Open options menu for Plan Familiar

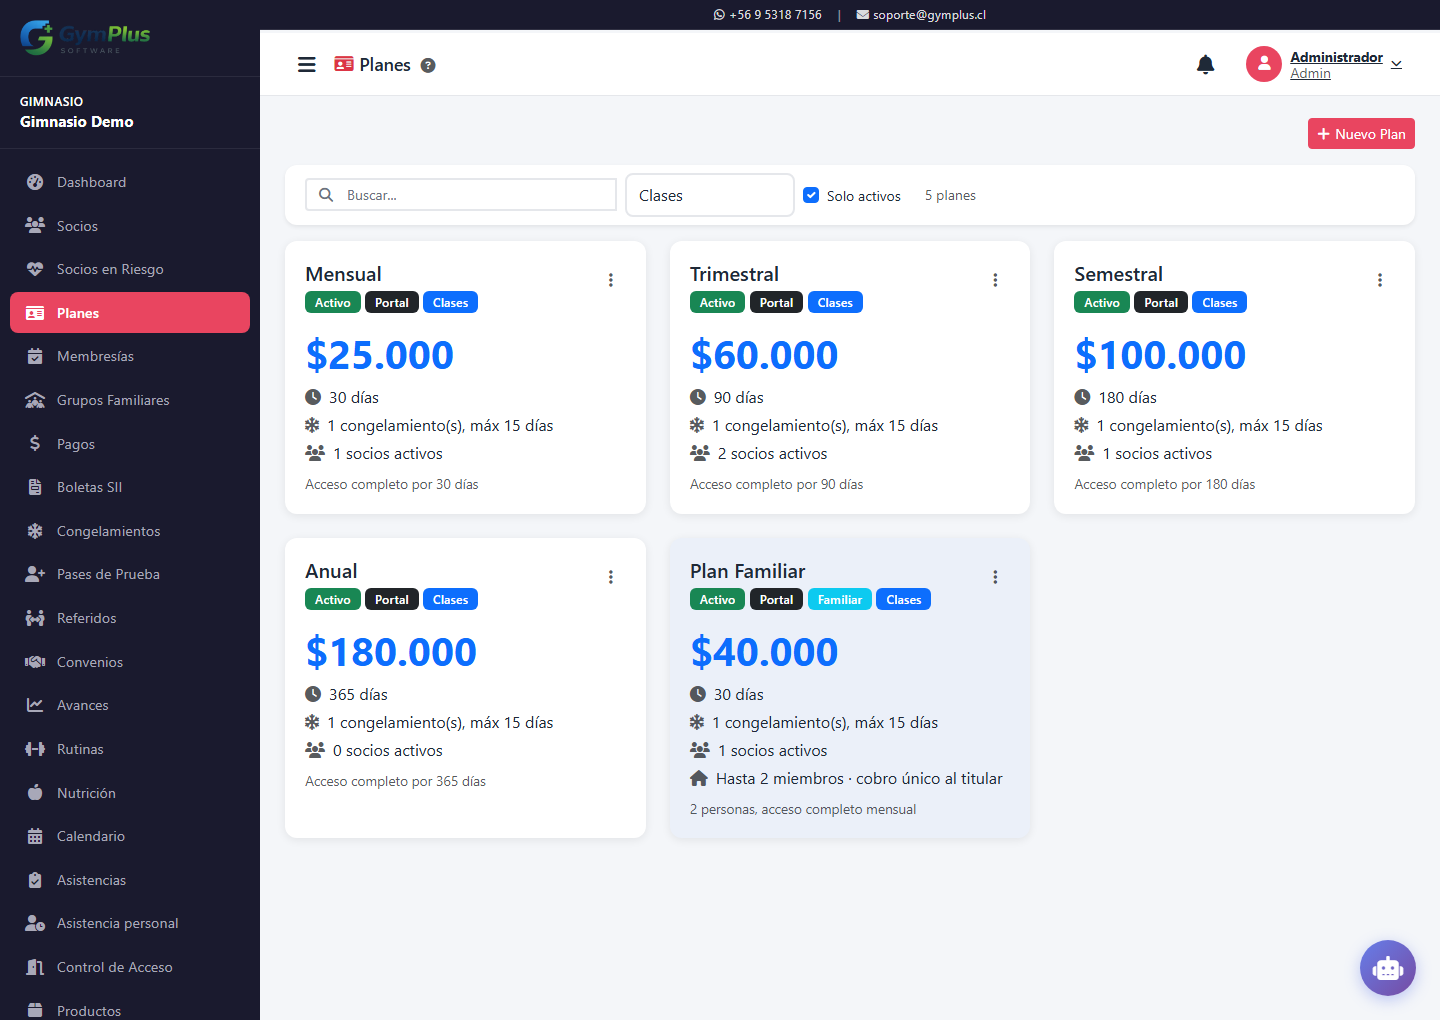[x=995, y=577]
